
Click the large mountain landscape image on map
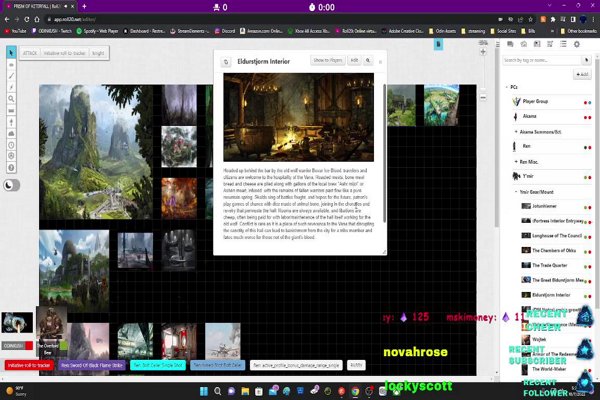pyautogui.click(x=96, y=152)
